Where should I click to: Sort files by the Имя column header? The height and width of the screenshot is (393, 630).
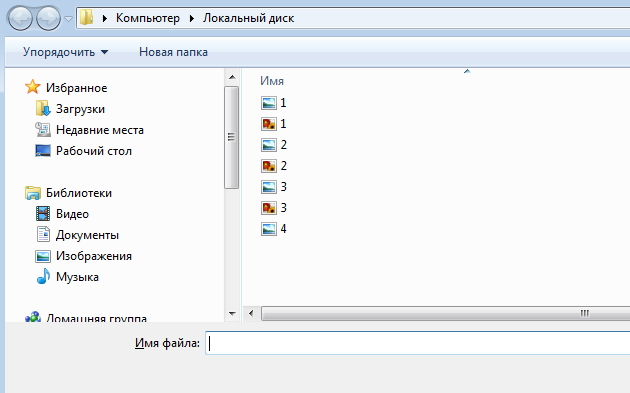click(272, 81)
